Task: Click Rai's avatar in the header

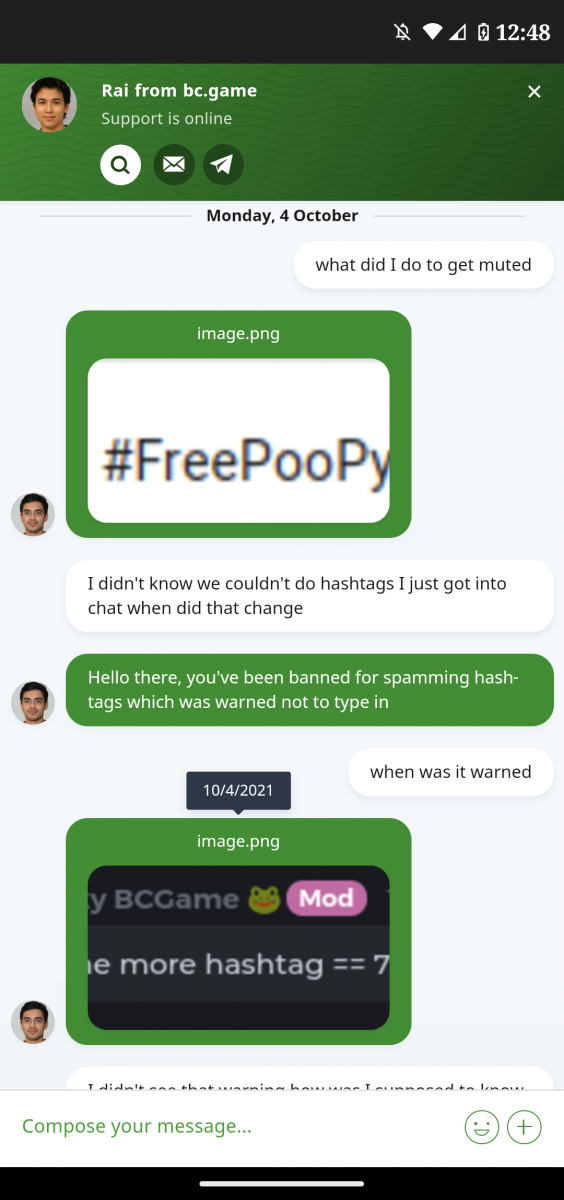Action: [x=49, y=104]
